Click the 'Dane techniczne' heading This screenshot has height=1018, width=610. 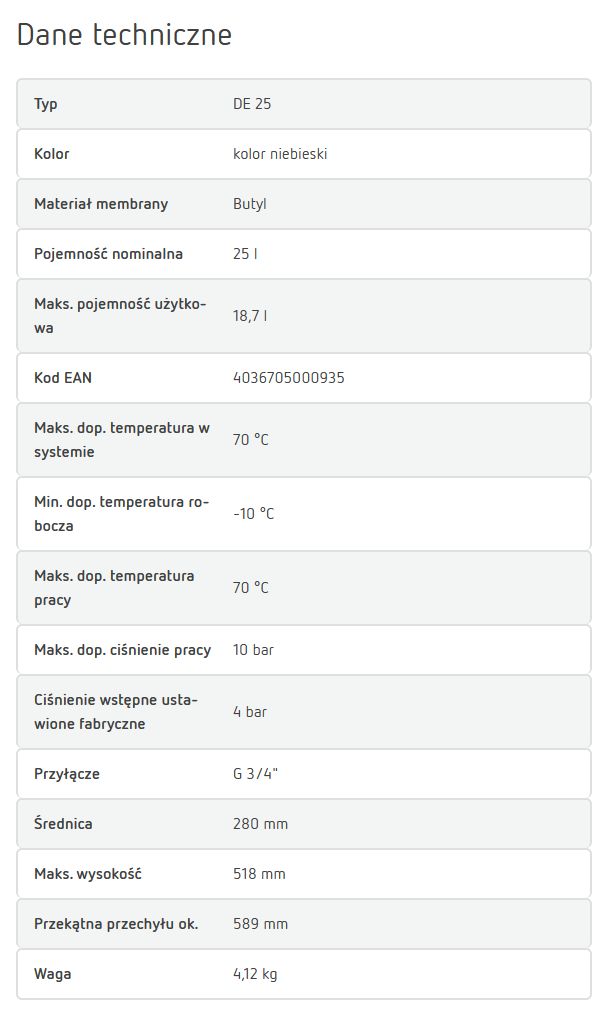[124, 36]
